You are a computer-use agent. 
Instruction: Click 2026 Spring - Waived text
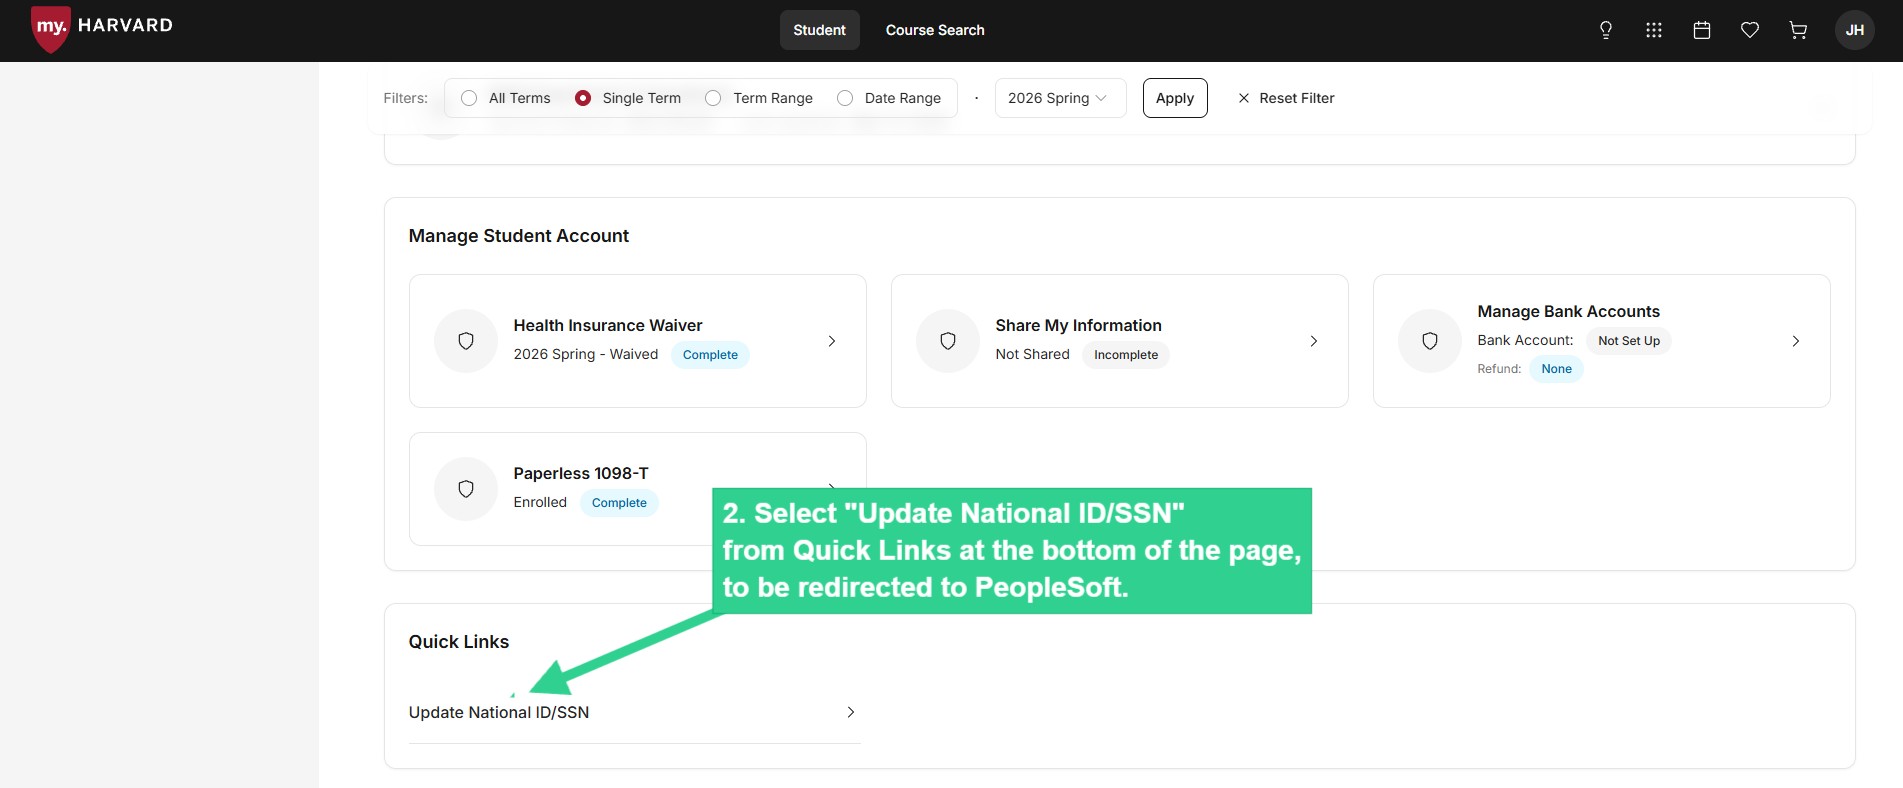[x=586, y=354]
